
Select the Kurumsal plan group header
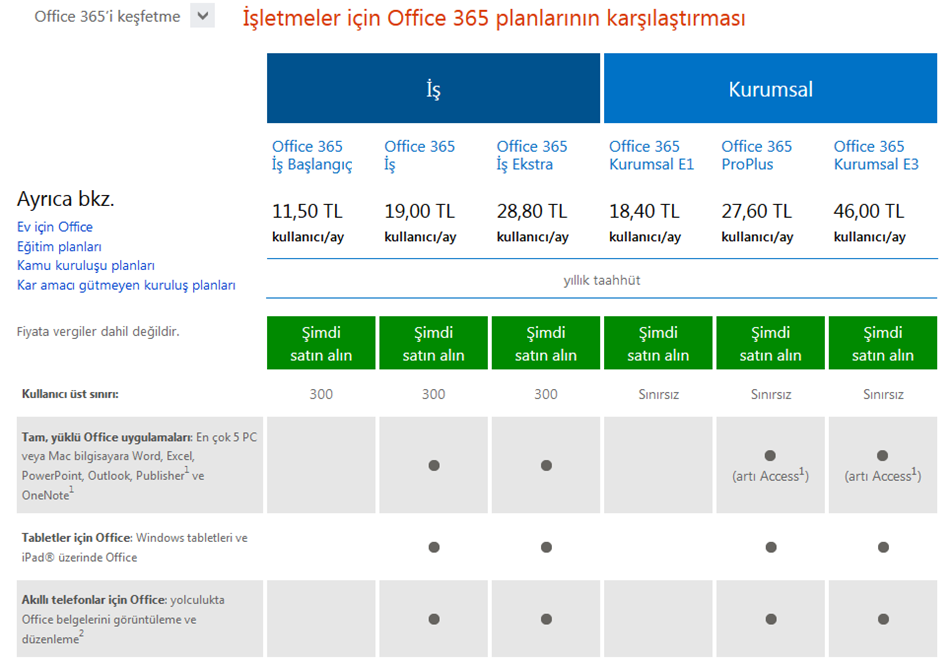[770, 88]
